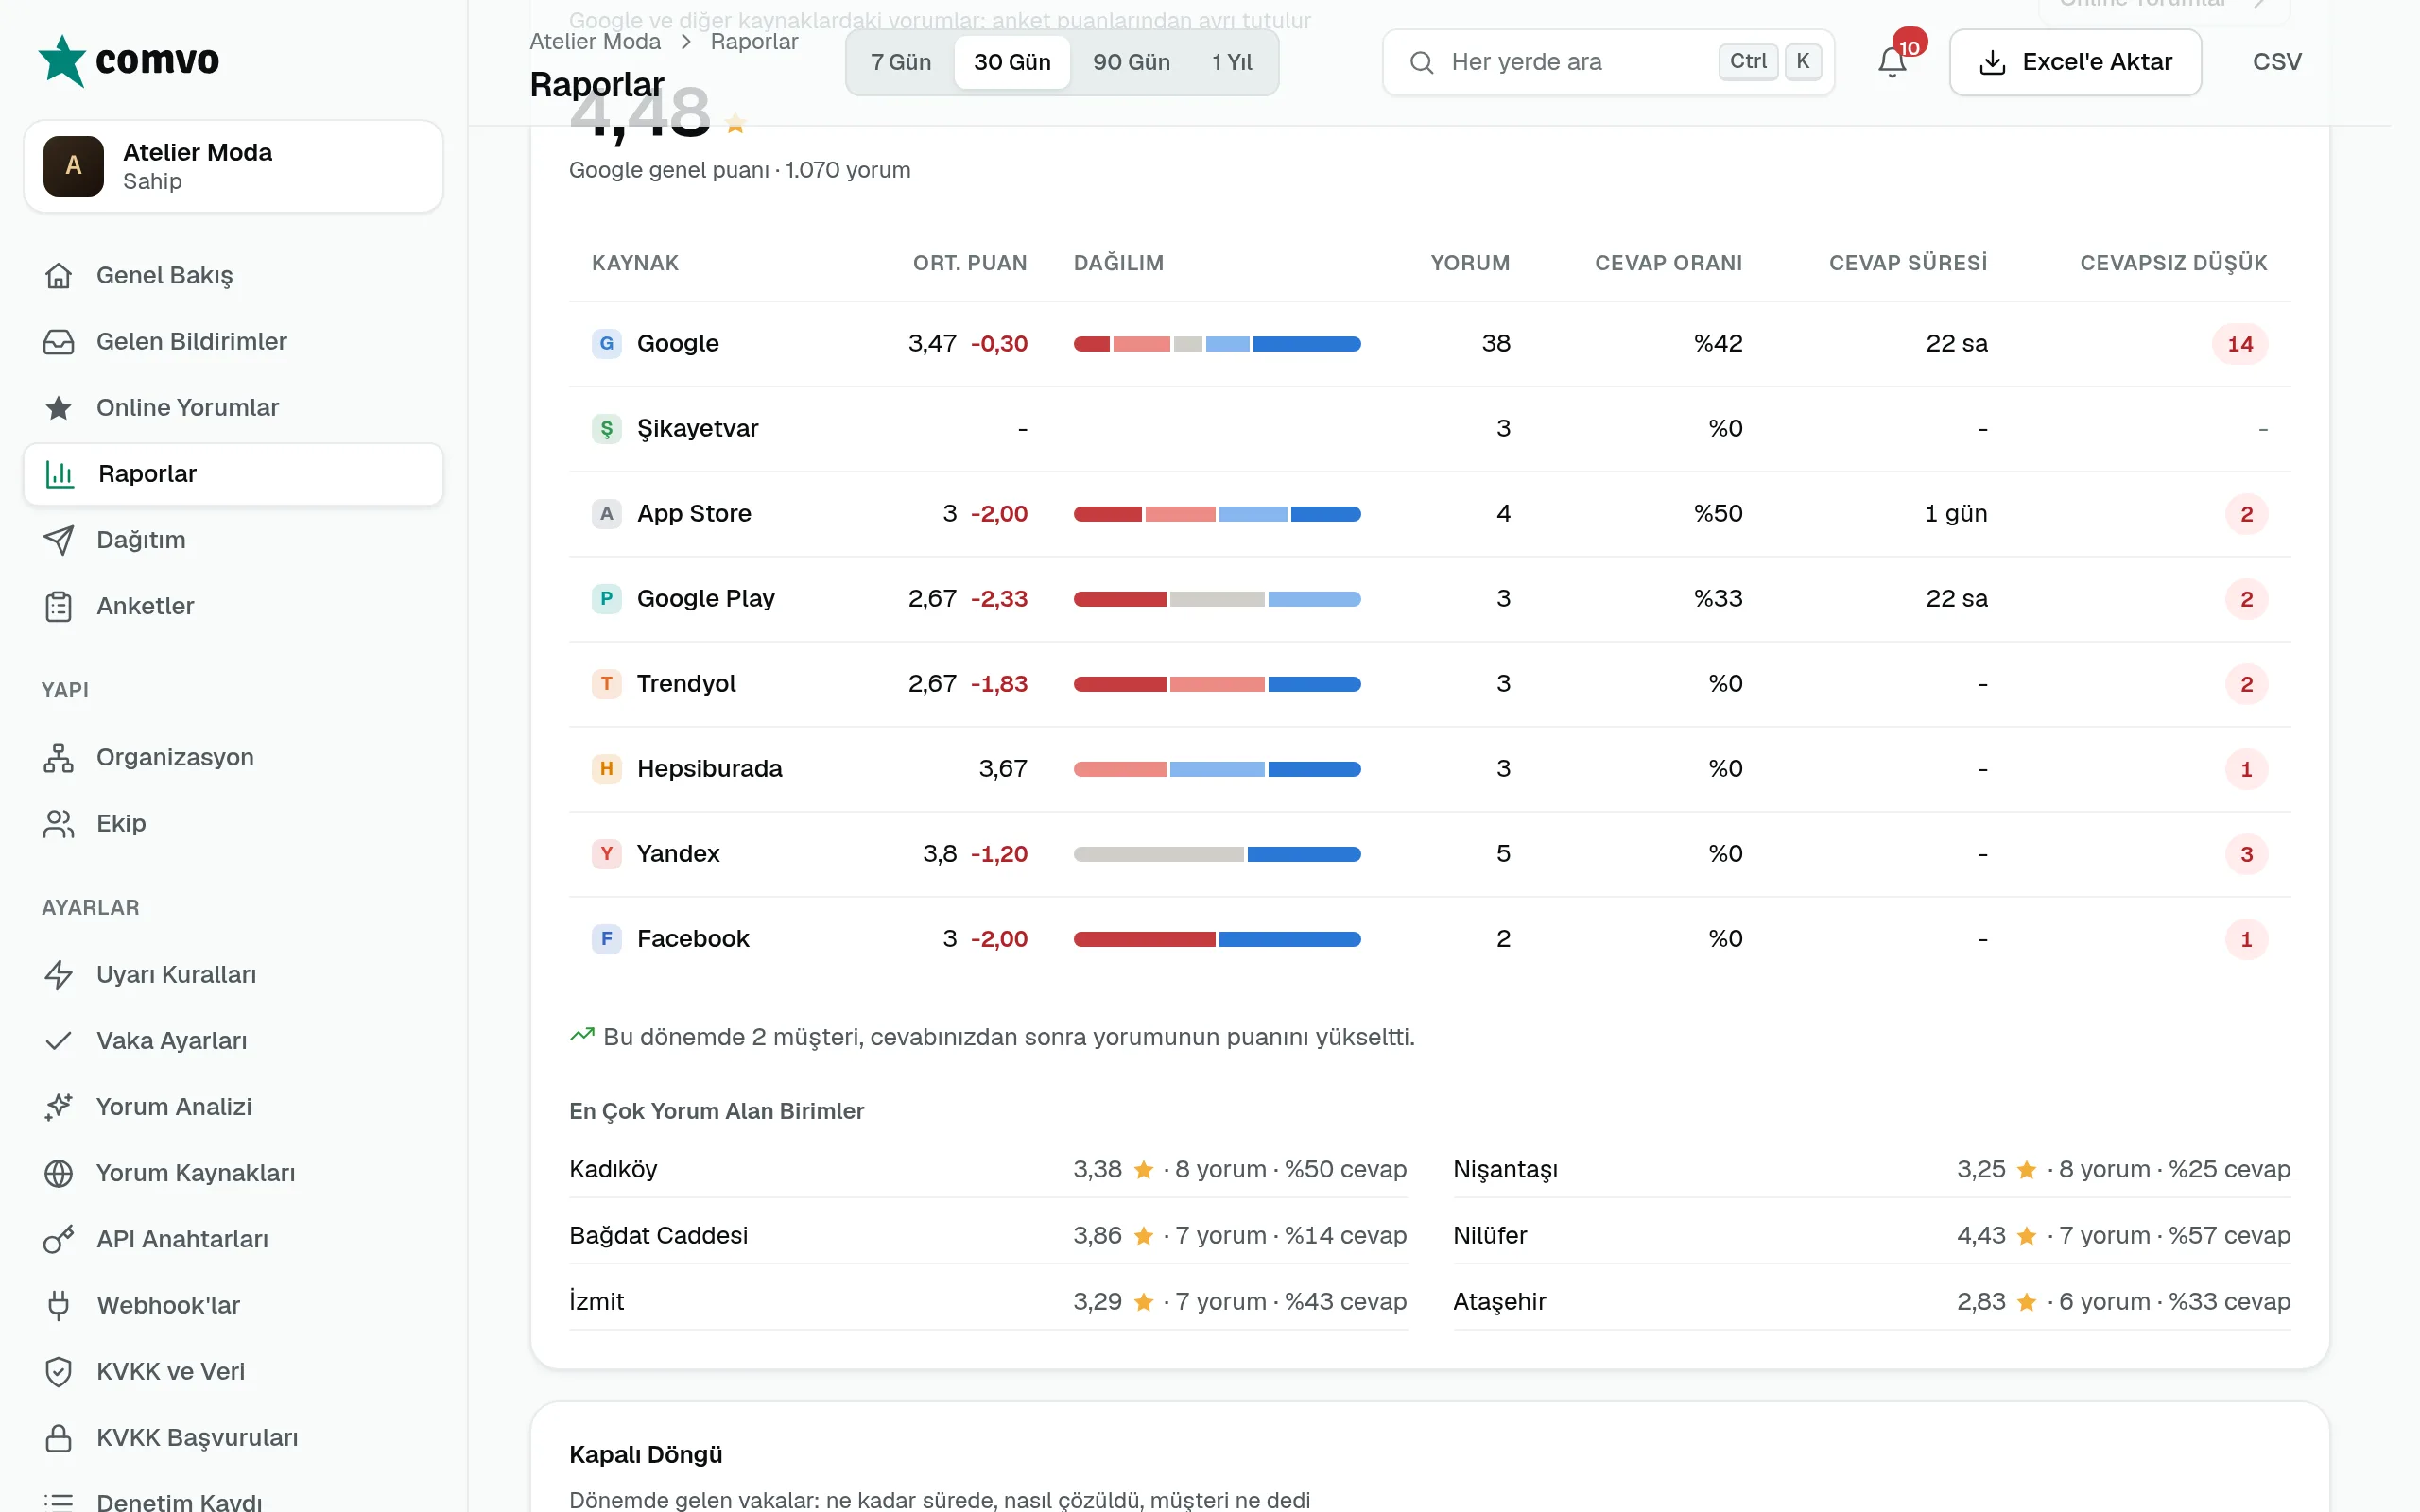Viewport: 2420px width, 1512px height.
Task: Select the 1 Yıl period
Action: pos(1232,62)
